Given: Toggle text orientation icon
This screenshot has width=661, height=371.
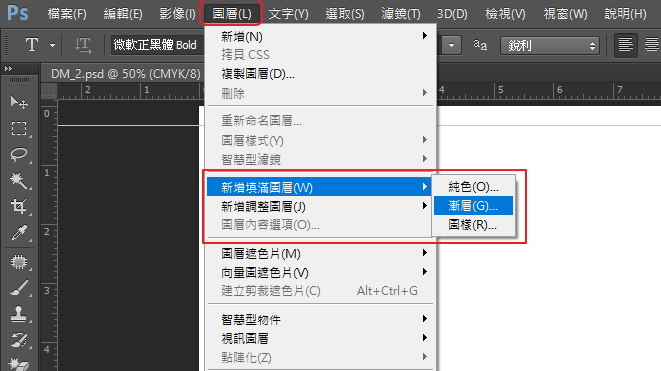Looking at the screenshot, I should tap(83, 45).
